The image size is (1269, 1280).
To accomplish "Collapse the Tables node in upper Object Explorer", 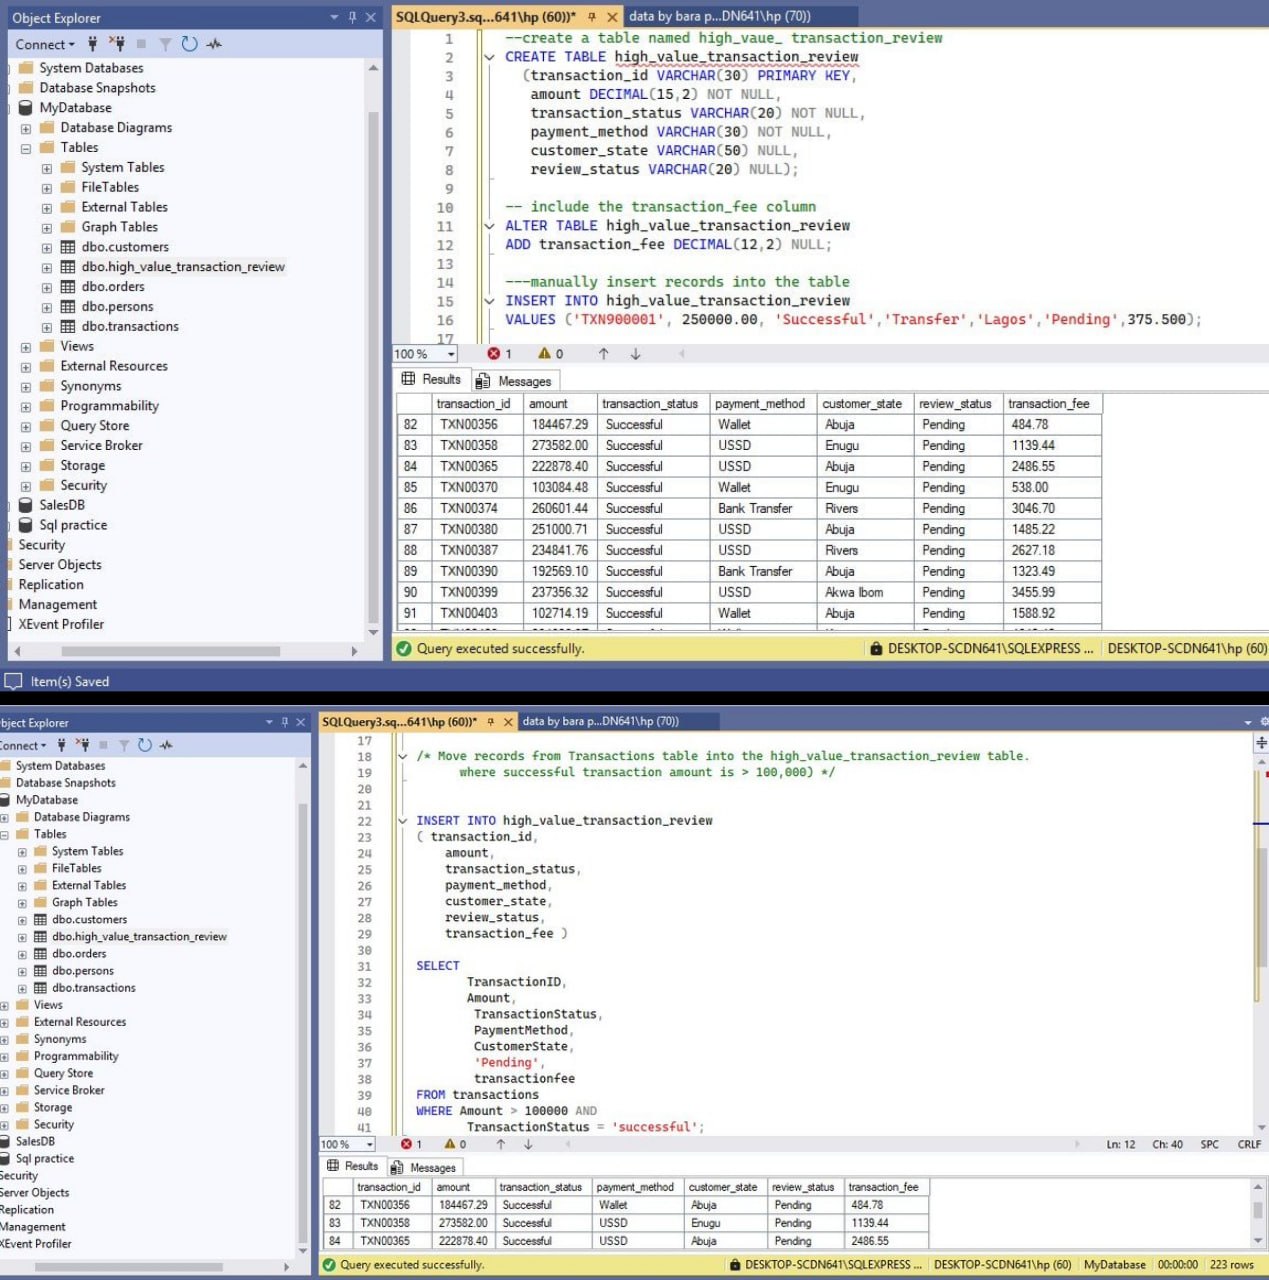I will point(26,149).
